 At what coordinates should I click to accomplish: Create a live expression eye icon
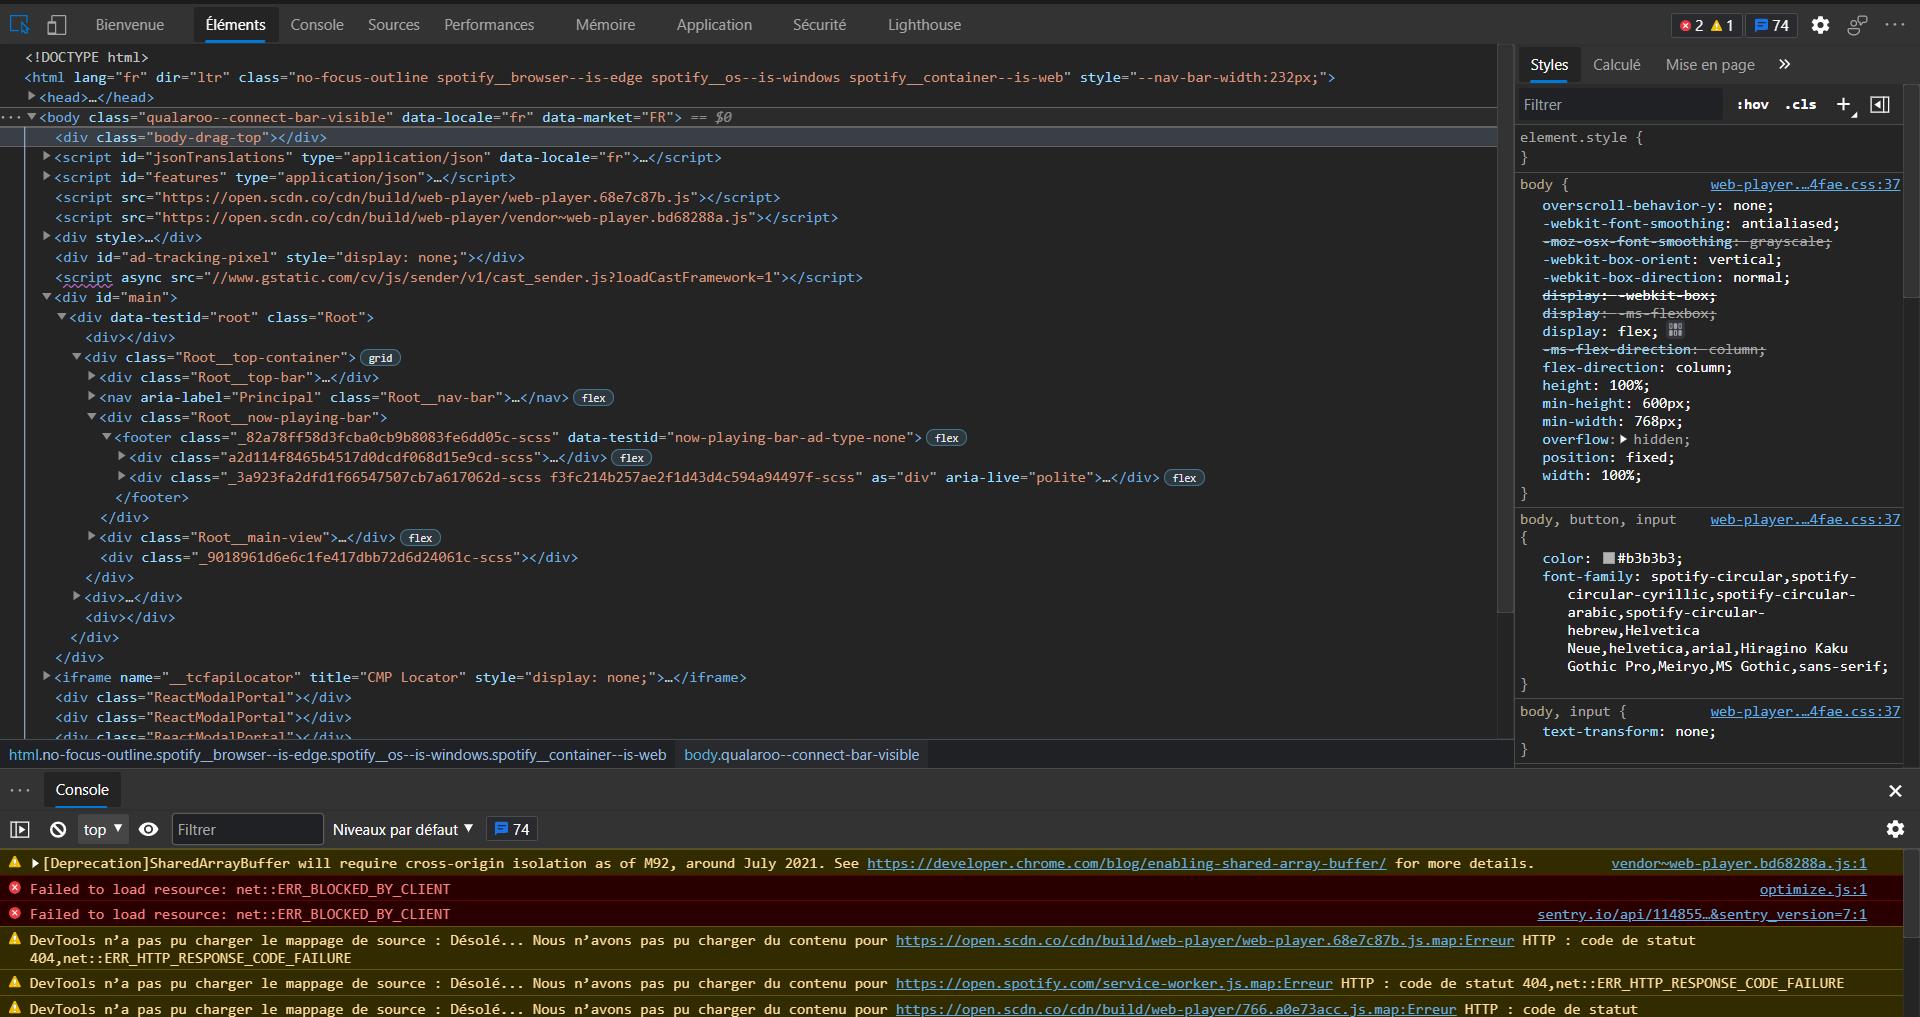point(148,829)
